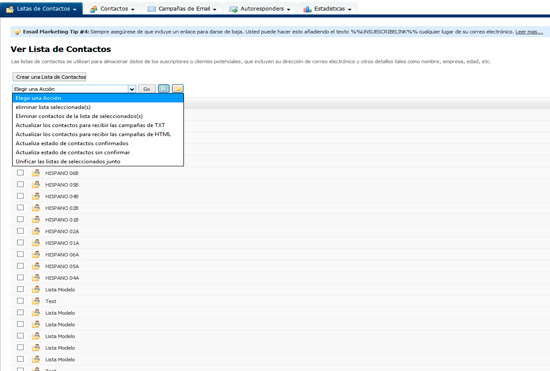Pick update contacts for TXT campaigns option

[x=98, y=125]
